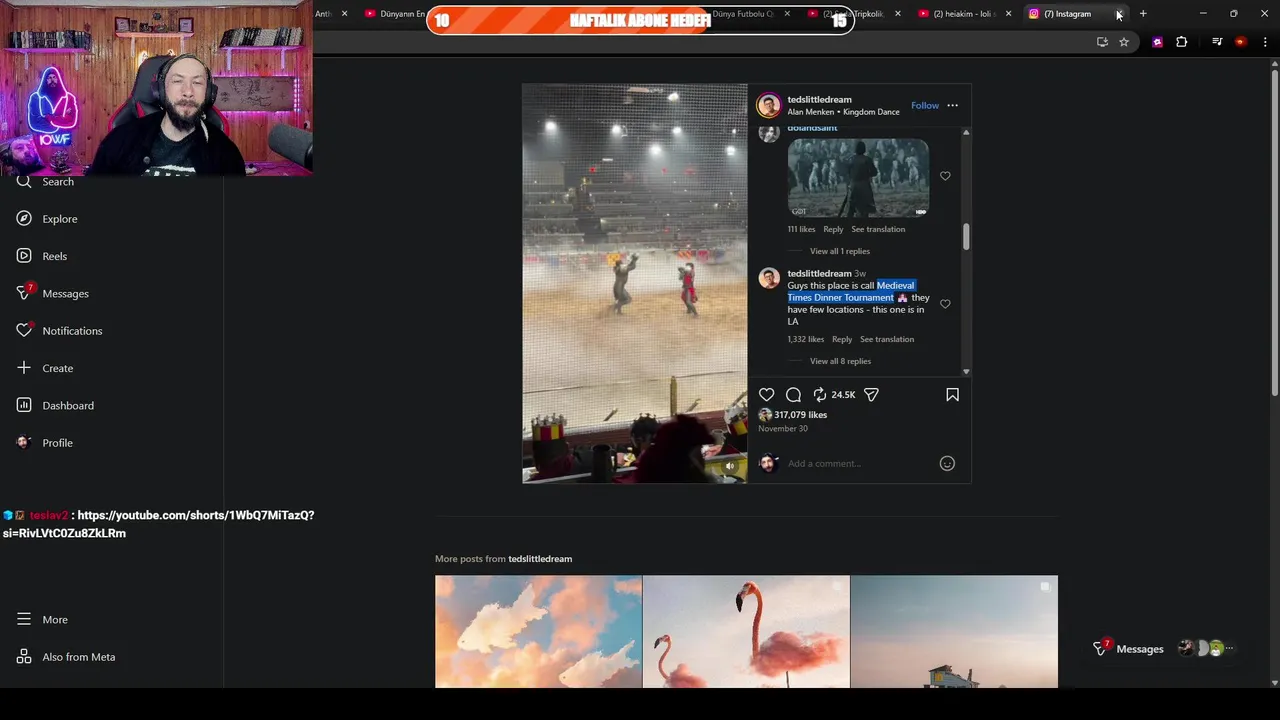Open Profile avatar in sidebar
Screen dimensions: 1280x720
tap(24, 442)
